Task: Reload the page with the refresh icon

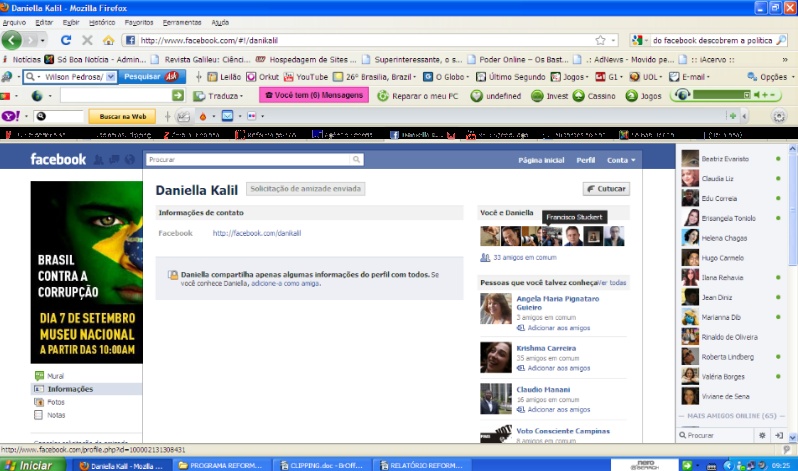Action: pos(66,40)
